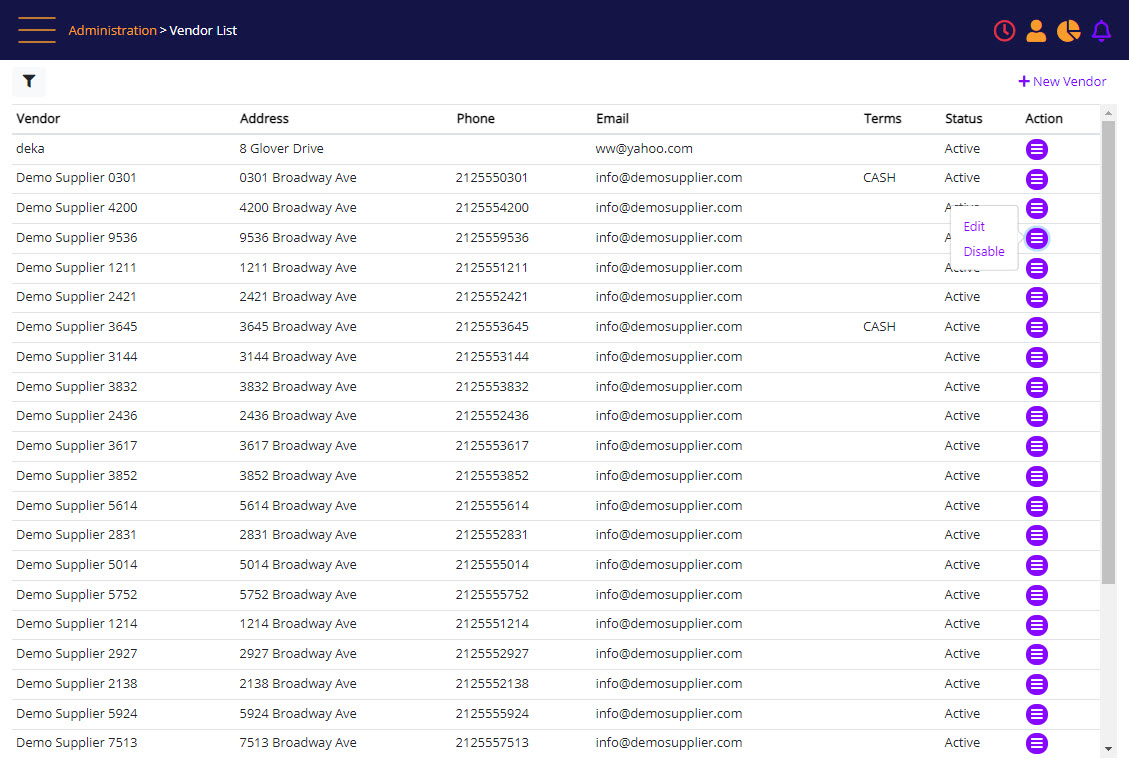
Task: Click Demo Supplier 3852 vendor name
Action: (76, 475)
